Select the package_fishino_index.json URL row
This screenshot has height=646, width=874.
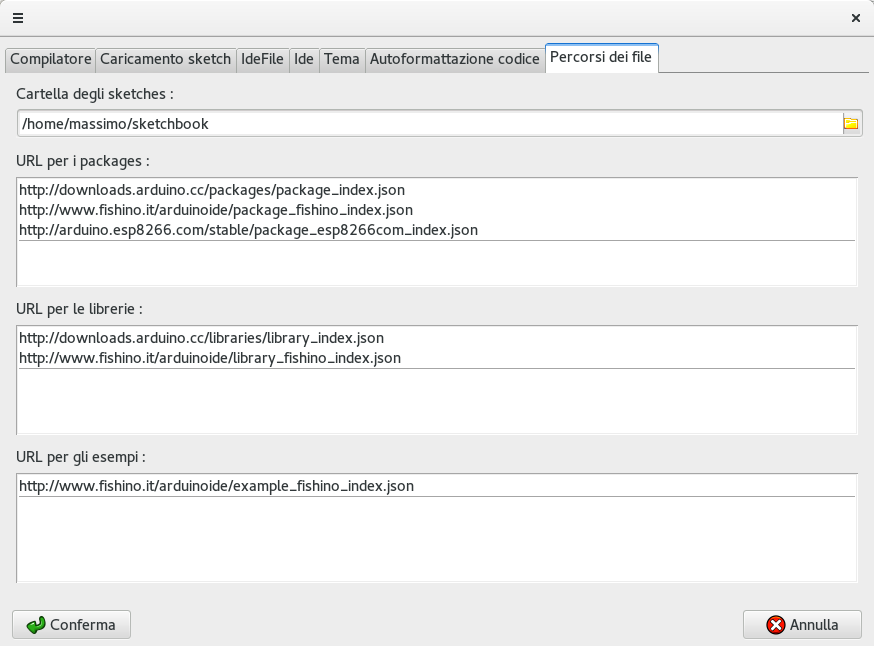click(216, 210)
